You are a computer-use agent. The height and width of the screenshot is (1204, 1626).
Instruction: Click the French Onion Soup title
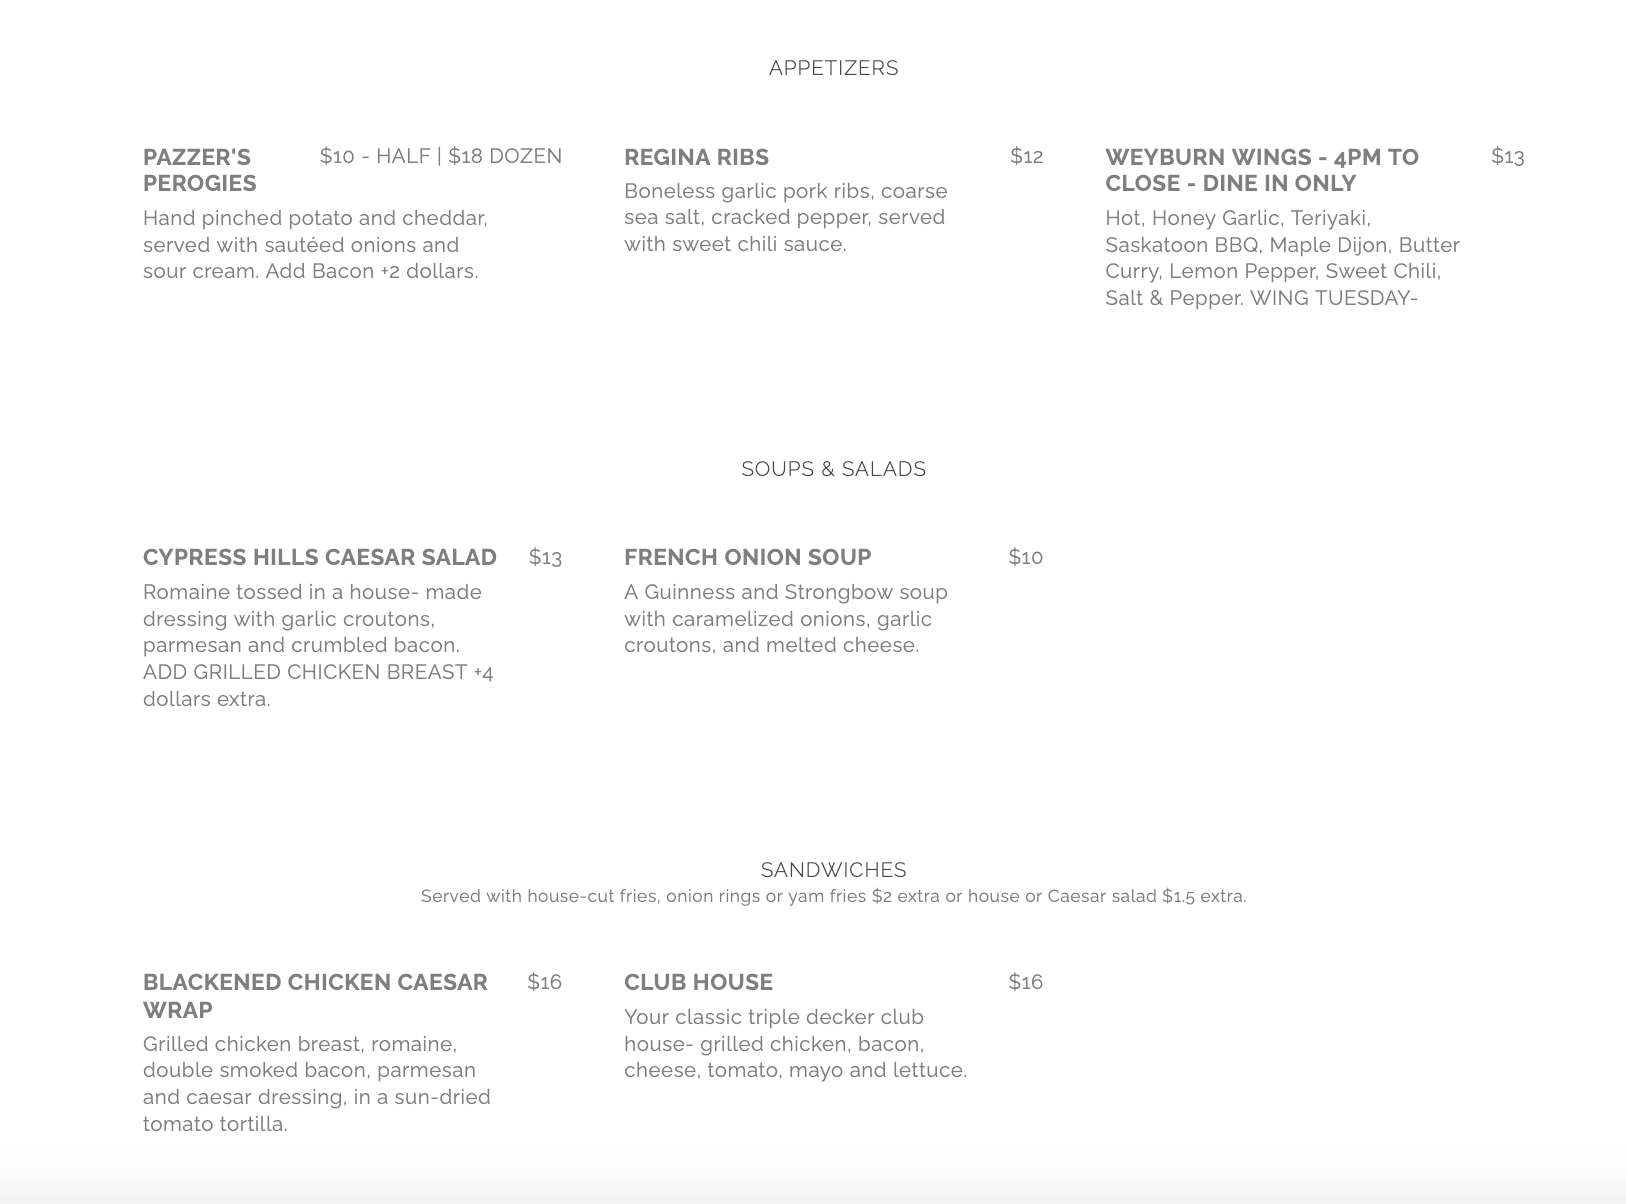(747, 557)
